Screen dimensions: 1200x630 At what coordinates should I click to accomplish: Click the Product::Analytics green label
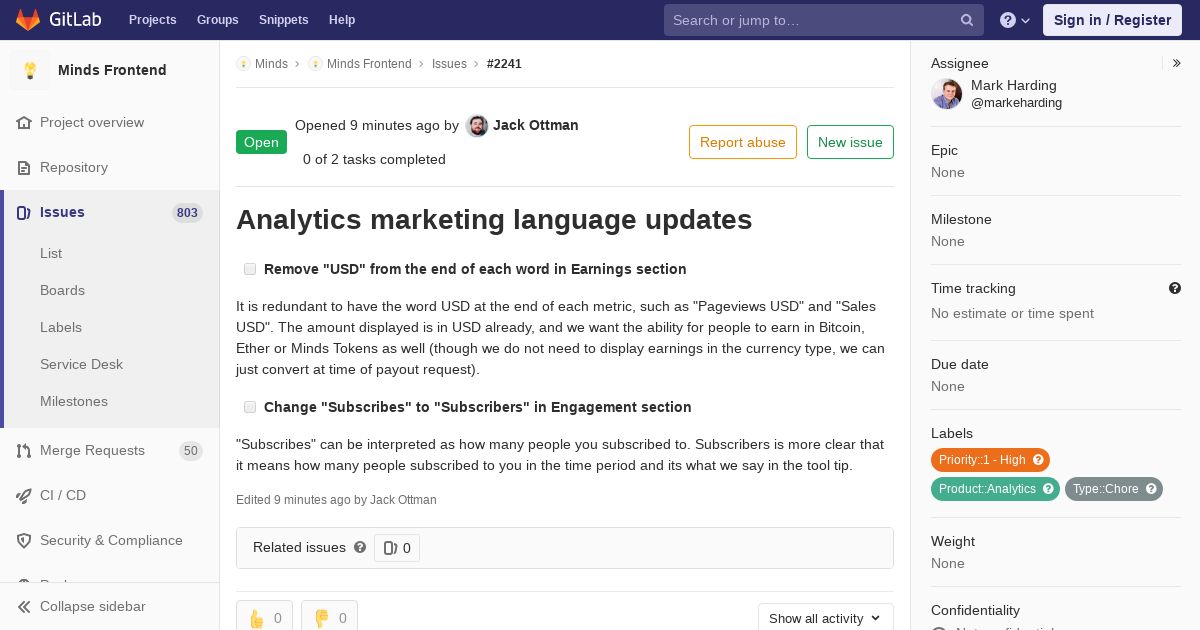[x=995, y=489]
